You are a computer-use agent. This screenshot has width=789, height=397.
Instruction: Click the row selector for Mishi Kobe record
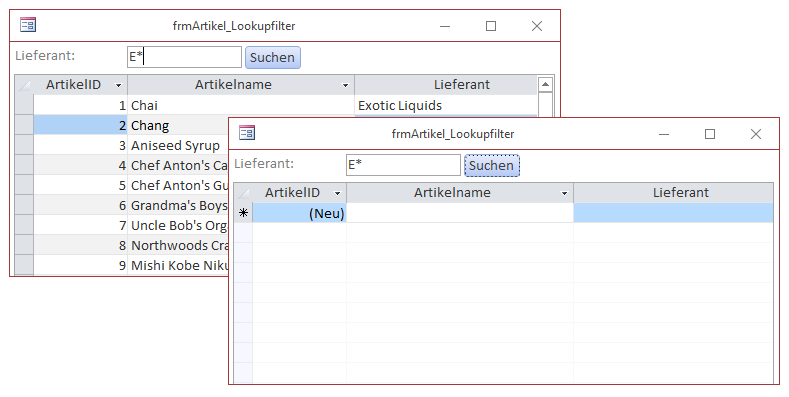24,265
